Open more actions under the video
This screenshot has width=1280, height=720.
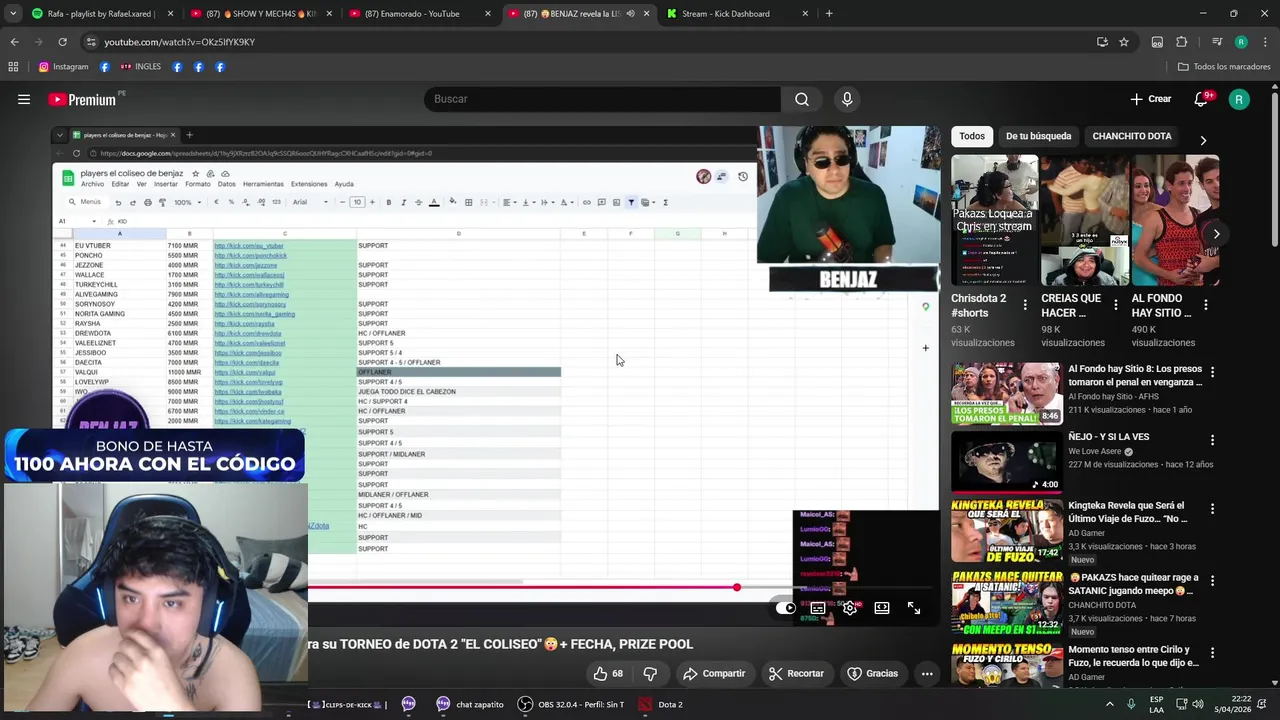pyautogui.click(x=927, y=674)
